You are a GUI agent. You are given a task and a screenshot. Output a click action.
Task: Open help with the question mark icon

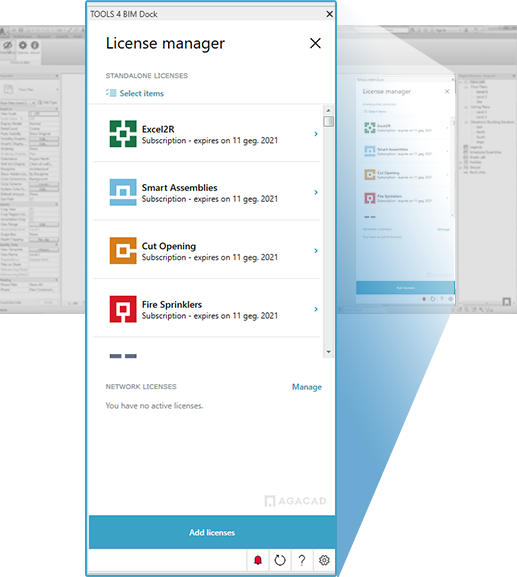click(x=302, y=560)
